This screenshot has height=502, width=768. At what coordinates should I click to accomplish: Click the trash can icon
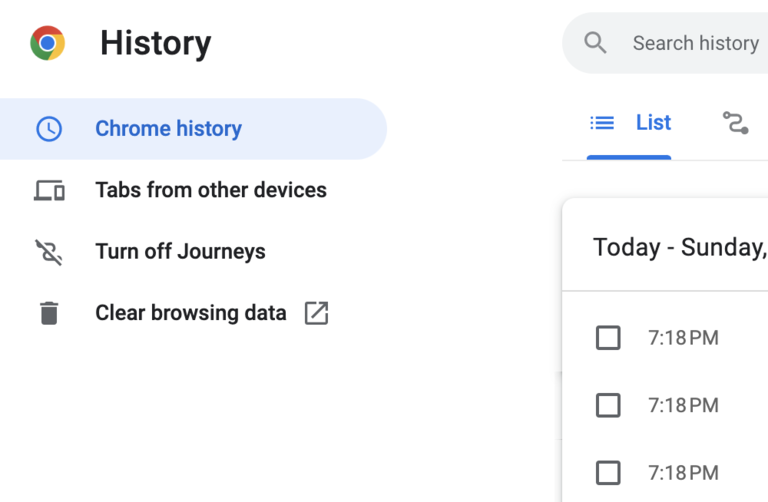point(48,313)
